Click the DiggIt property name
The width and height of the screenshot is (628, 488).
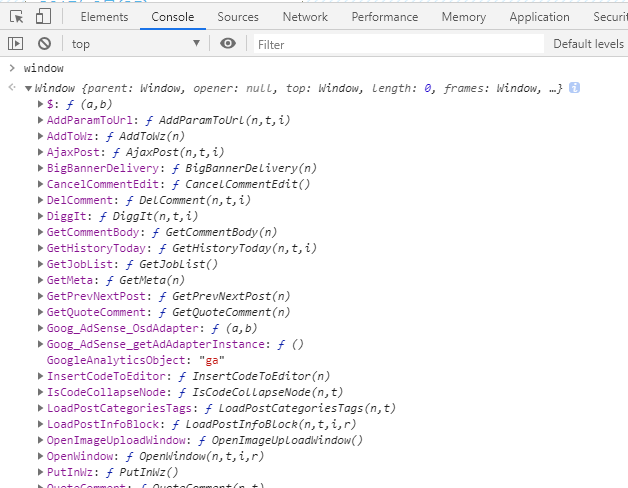coord(66,216)
